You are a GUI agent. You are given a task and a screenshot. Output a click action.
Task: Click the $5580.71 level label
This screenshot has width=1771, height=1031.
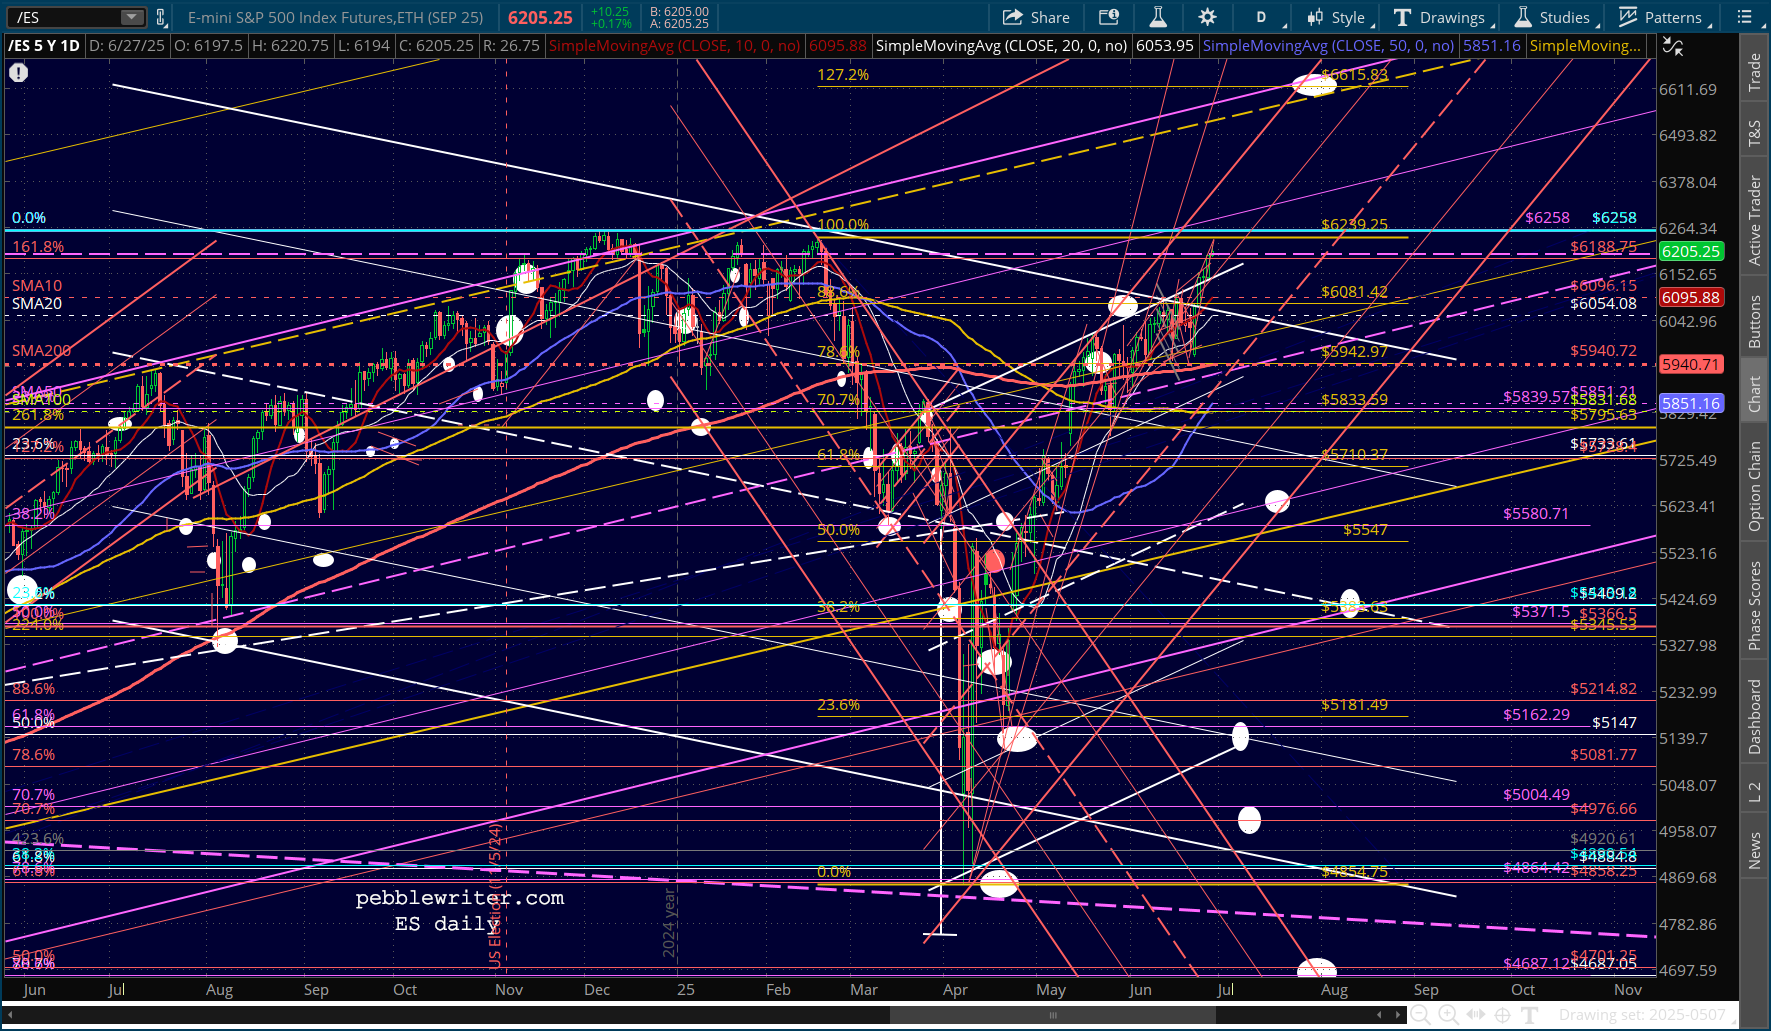pos(1536,514)
